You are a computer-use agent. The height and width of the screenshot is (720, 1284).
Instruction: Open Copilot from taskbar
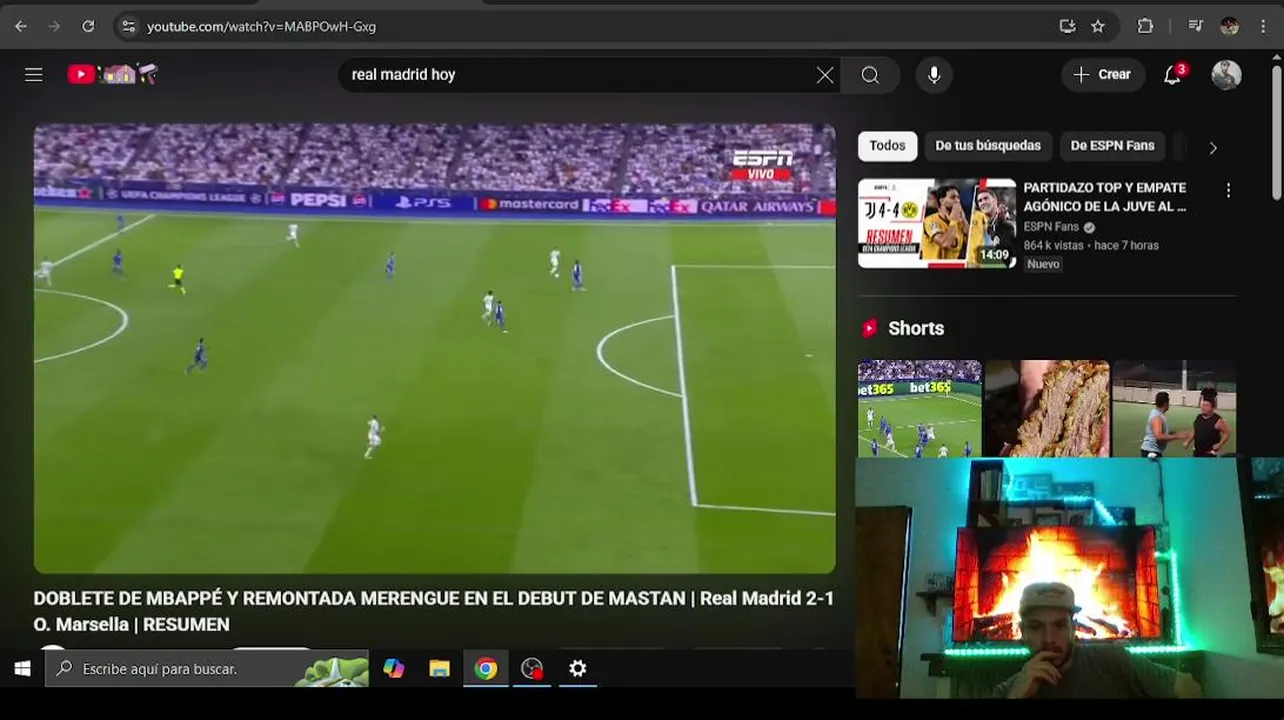(x=393, y=669)
